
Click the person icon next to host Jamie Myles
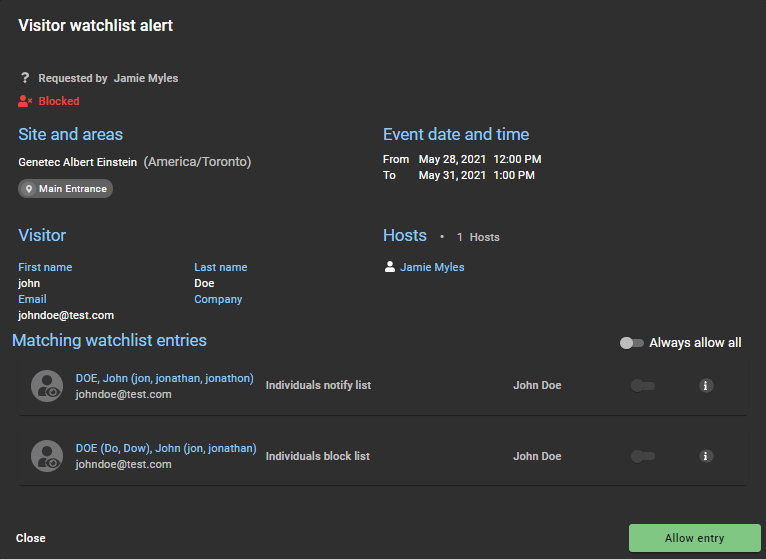390,267
